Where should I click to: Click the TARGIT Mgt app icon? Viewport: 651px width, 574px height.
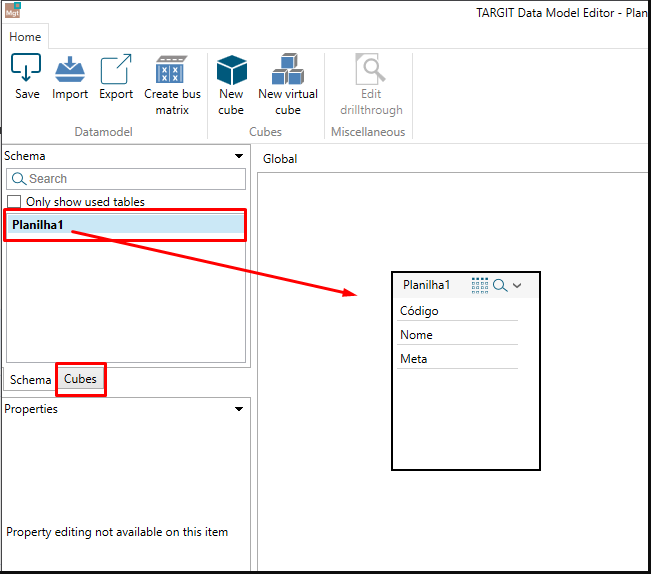click(x=12, y=10)
